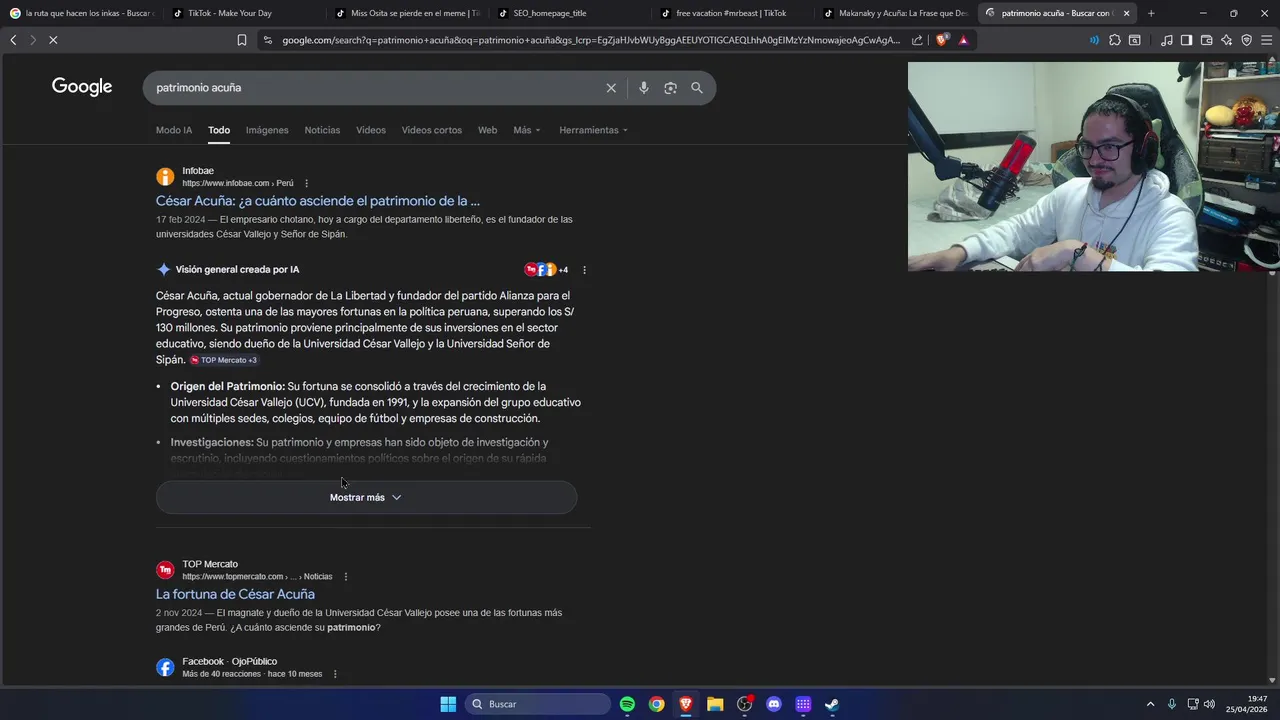1280x720 pixels.
Task: Switch to Modo IA tab
Action: pos(174,130)
